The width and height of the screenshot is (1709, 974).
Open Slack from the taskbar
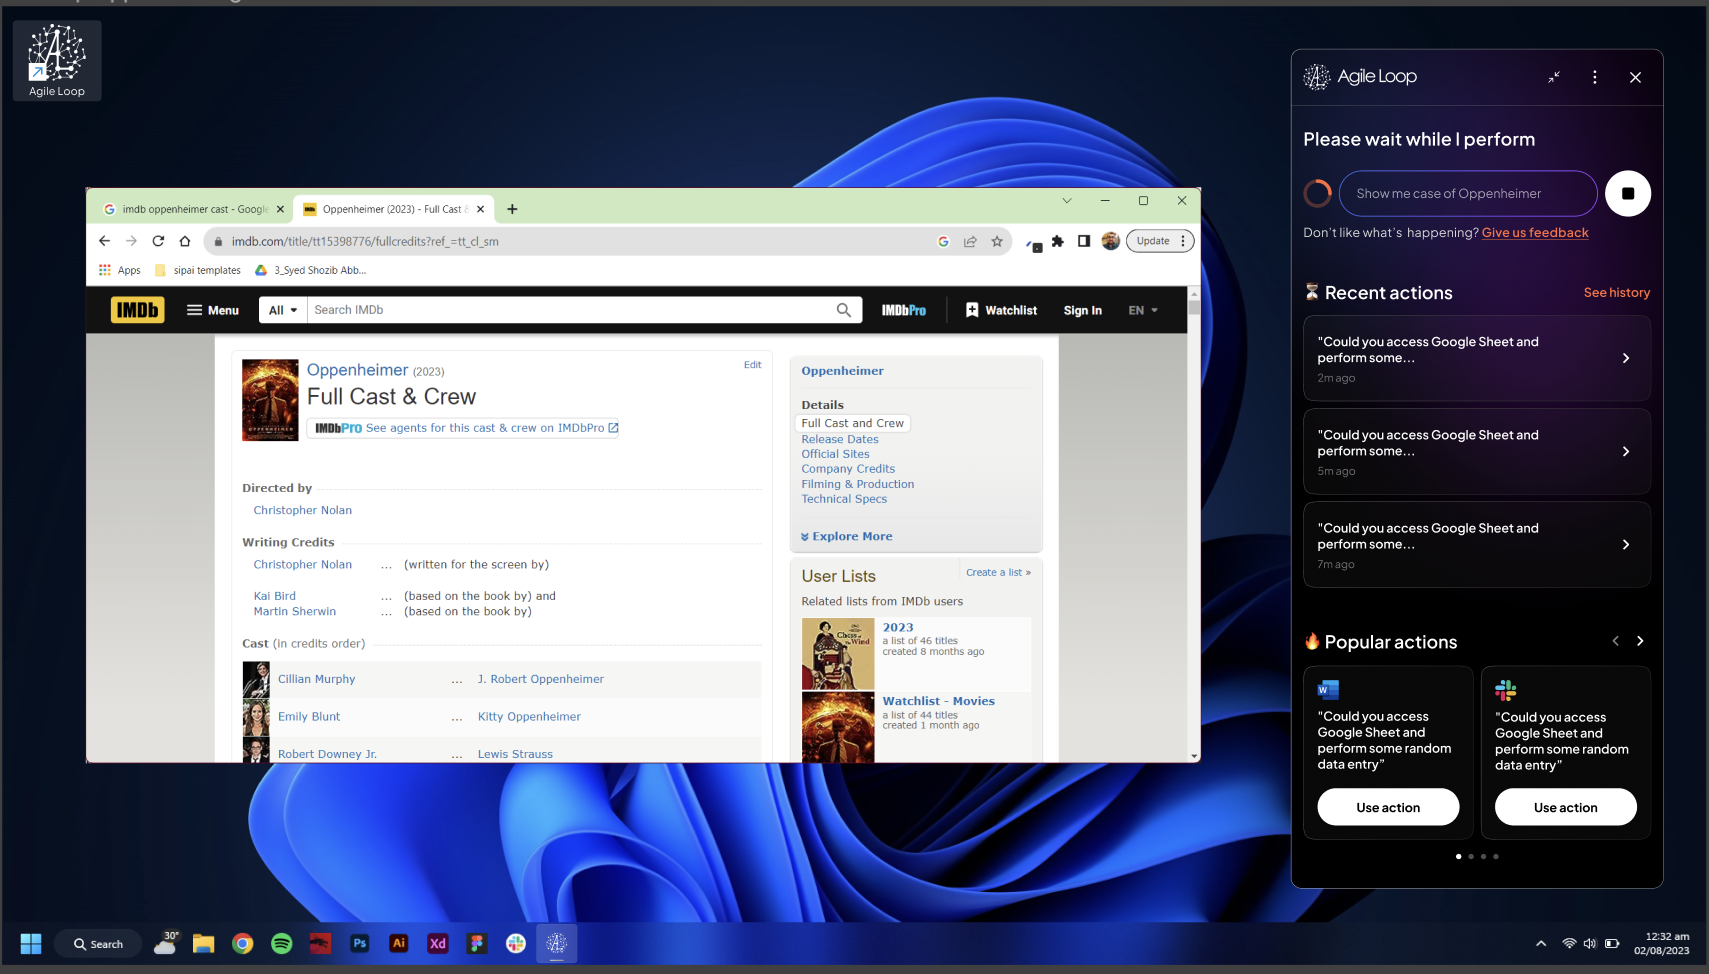516,943
